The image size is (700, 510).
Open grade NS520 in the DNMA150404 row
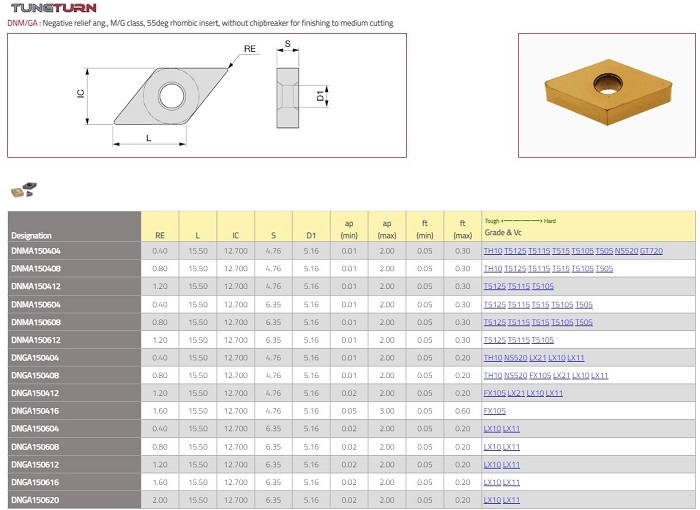click(x=626, y=251)
